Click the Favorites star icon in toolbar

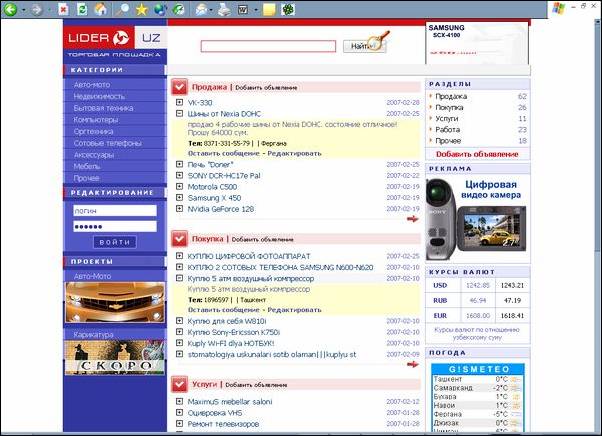click(x=141, y=9)
